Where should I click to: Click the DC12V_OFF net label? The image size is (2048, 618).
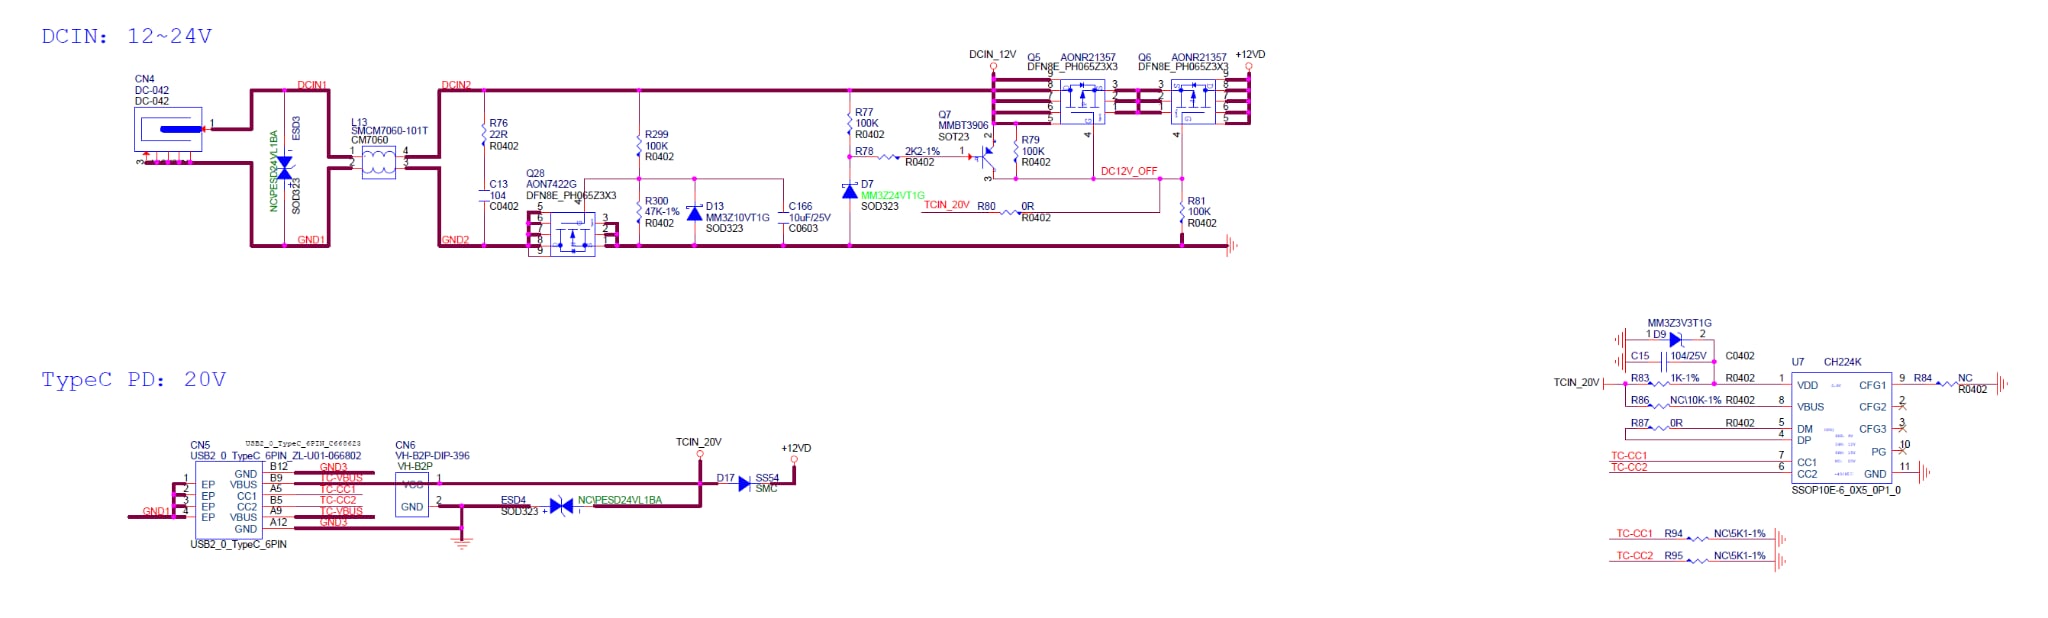coord(1128,171)
